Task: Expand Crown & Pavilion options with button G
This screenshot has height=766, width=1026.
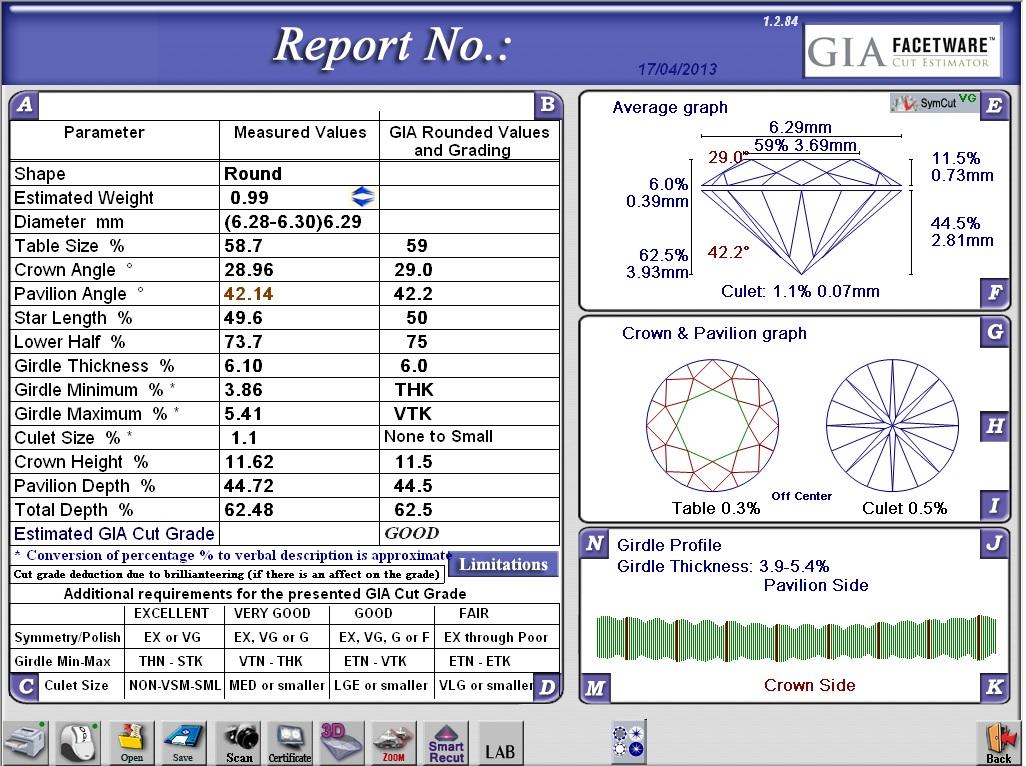Action: pyautogui.click(x=994, y=333)
